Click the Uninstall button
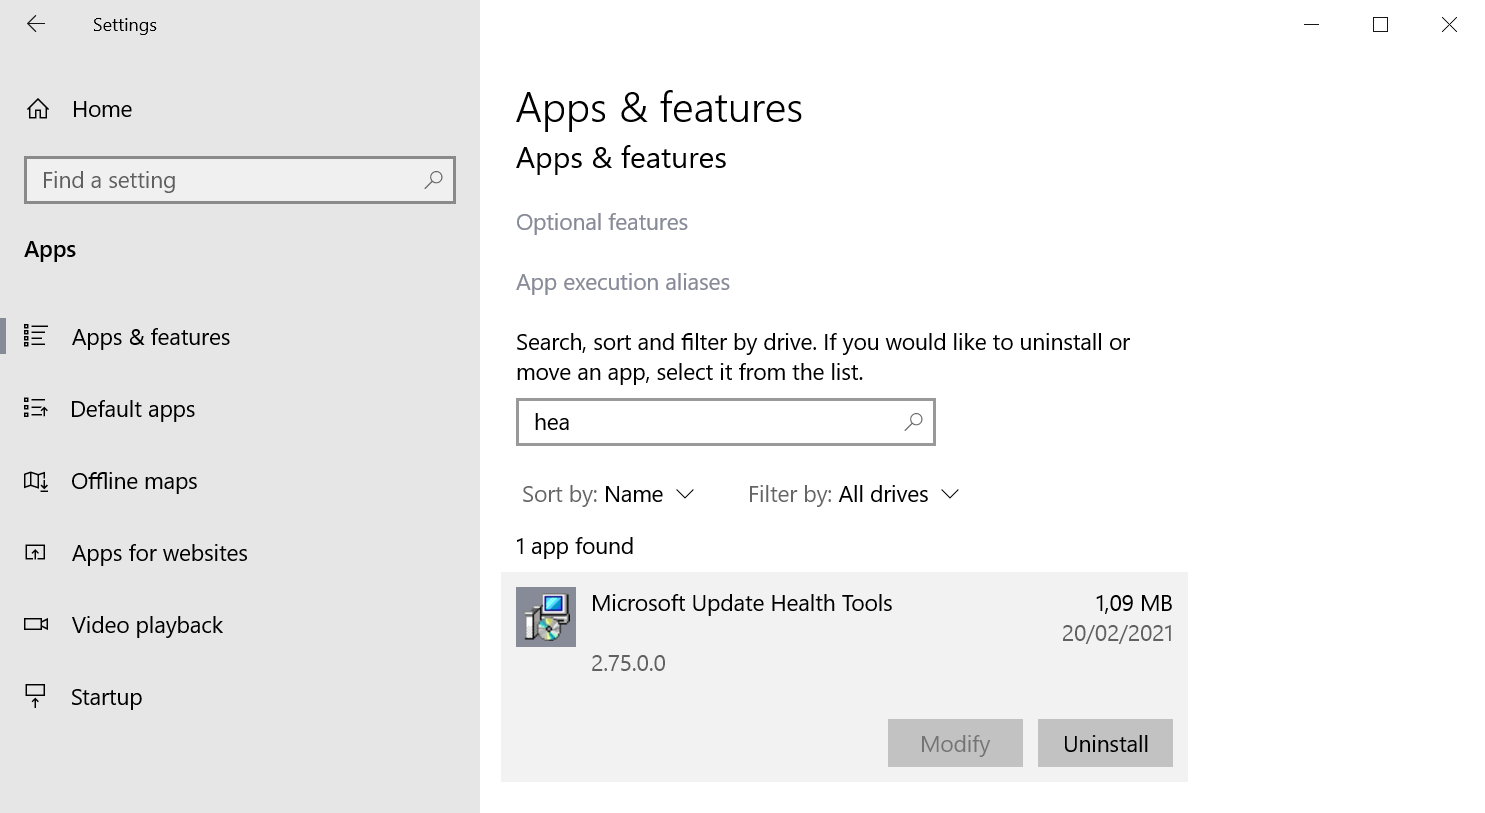This screenshot has height=813, width=1485. click(1105, 743)
